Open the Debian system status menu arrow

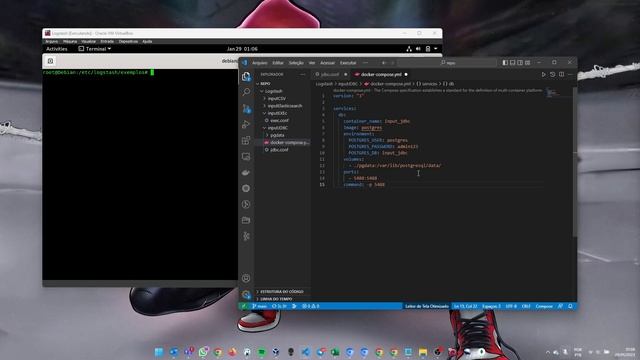[436, 49]
